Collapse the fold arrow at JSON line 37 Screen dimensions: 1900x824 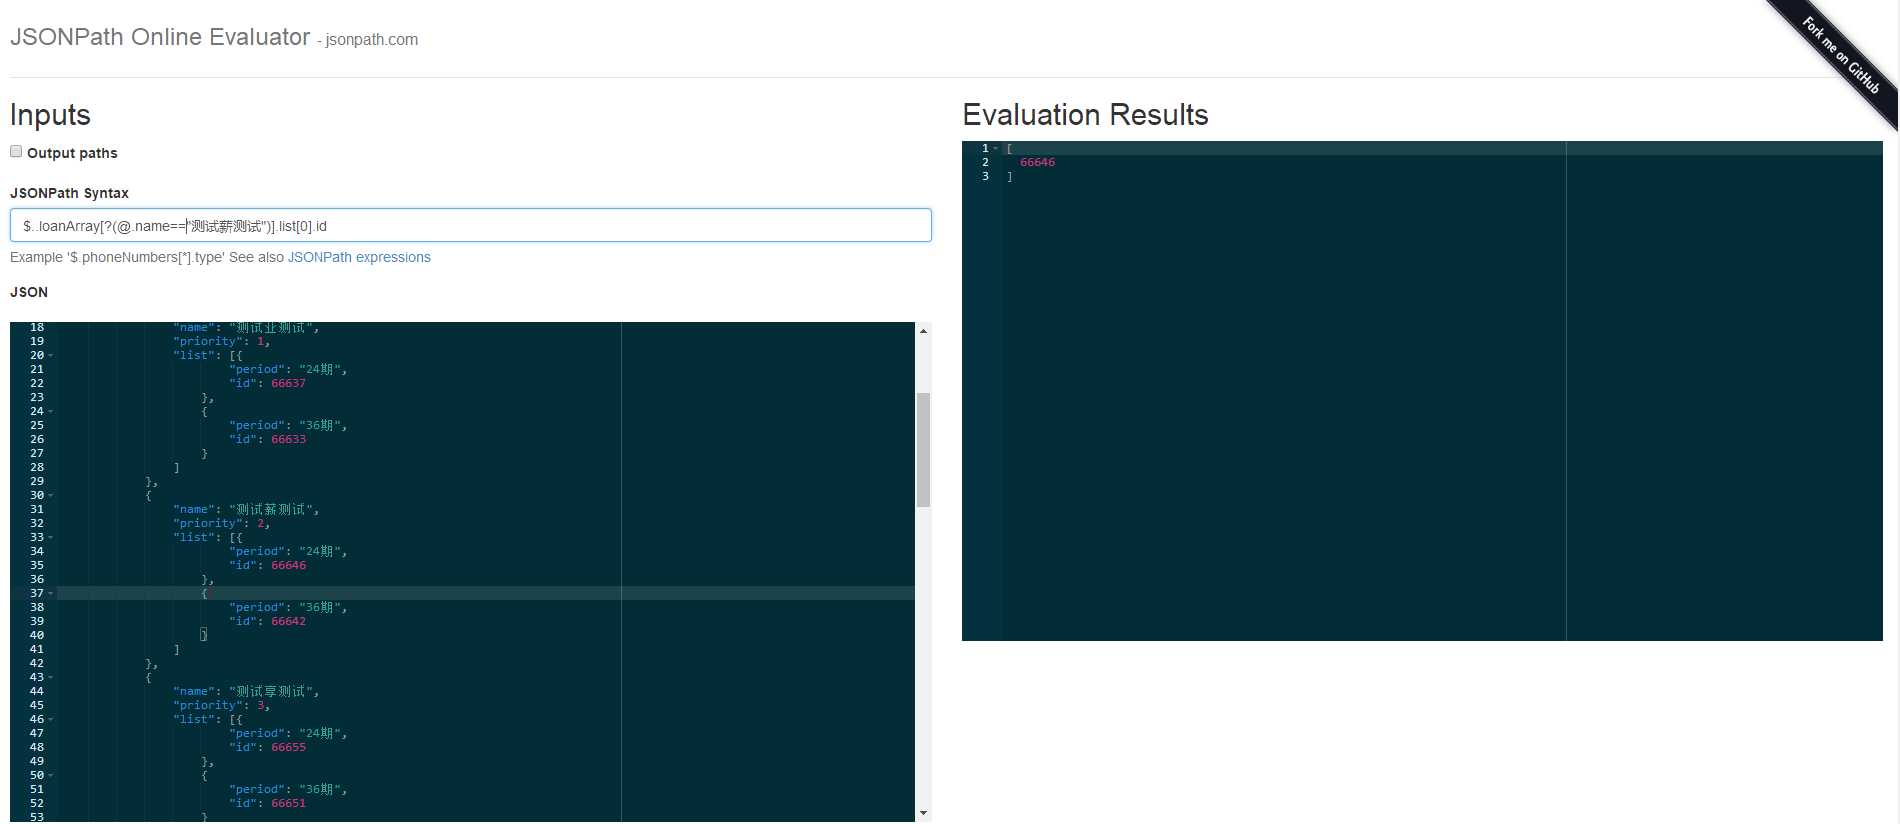[51, 594]
